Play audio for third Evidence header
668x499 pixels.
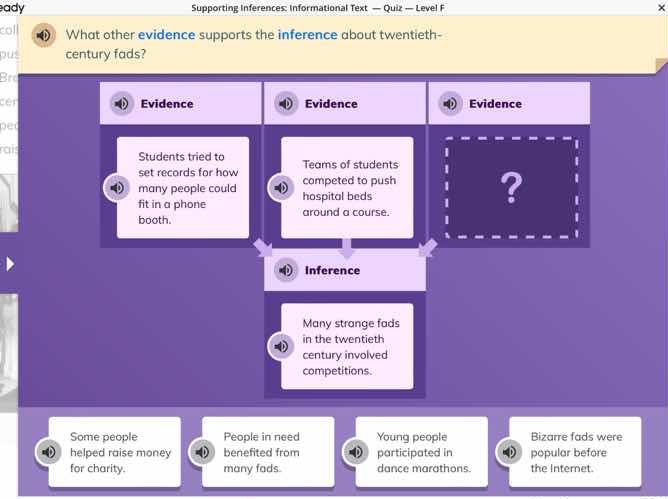pos(450,104)
